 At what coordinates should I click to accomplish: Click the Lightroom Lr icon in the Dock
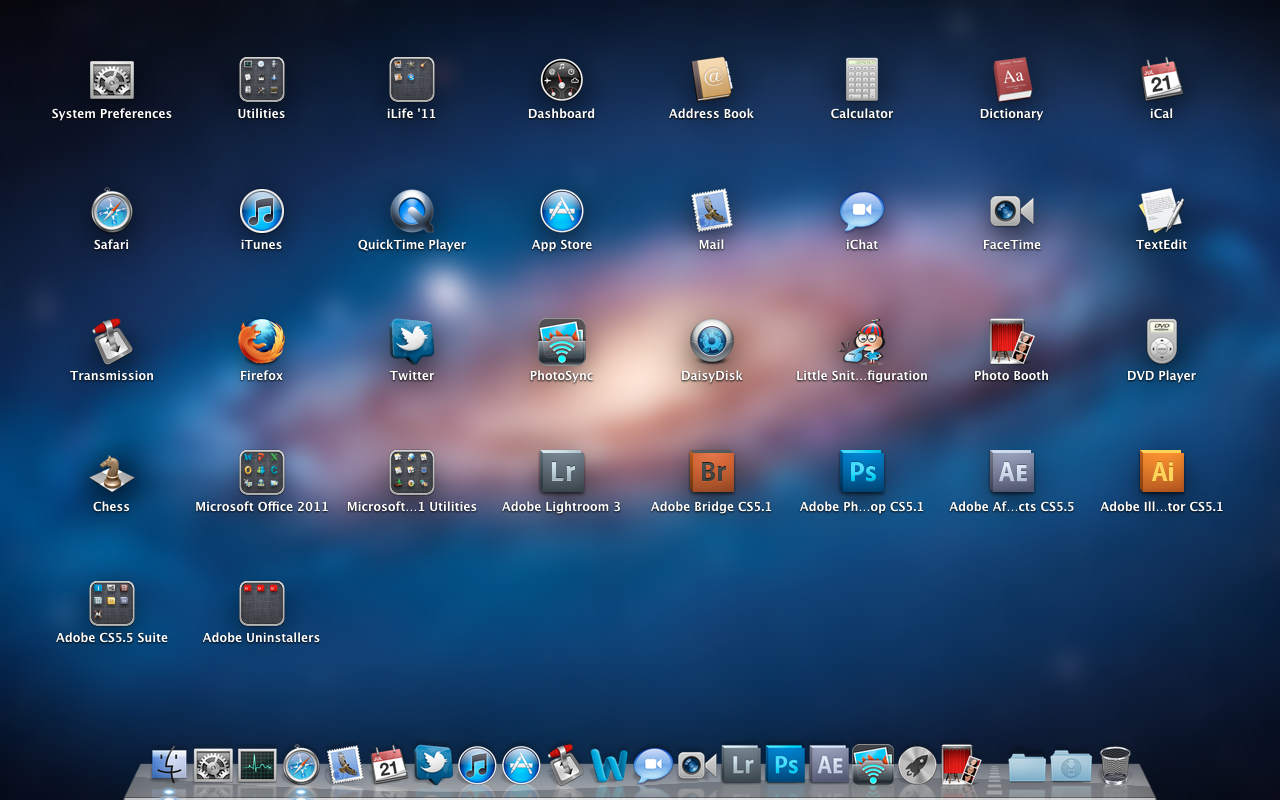[741, 766]
